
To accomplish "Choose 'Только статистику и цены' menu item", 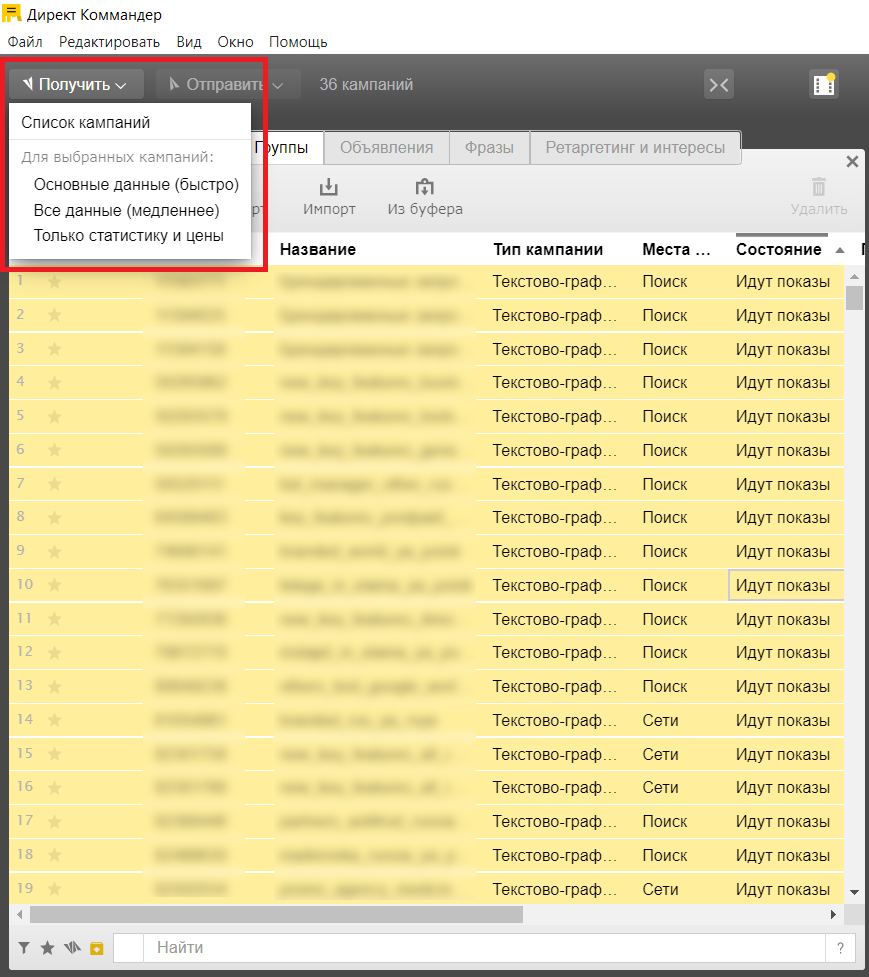I will [x=128, y=236].
